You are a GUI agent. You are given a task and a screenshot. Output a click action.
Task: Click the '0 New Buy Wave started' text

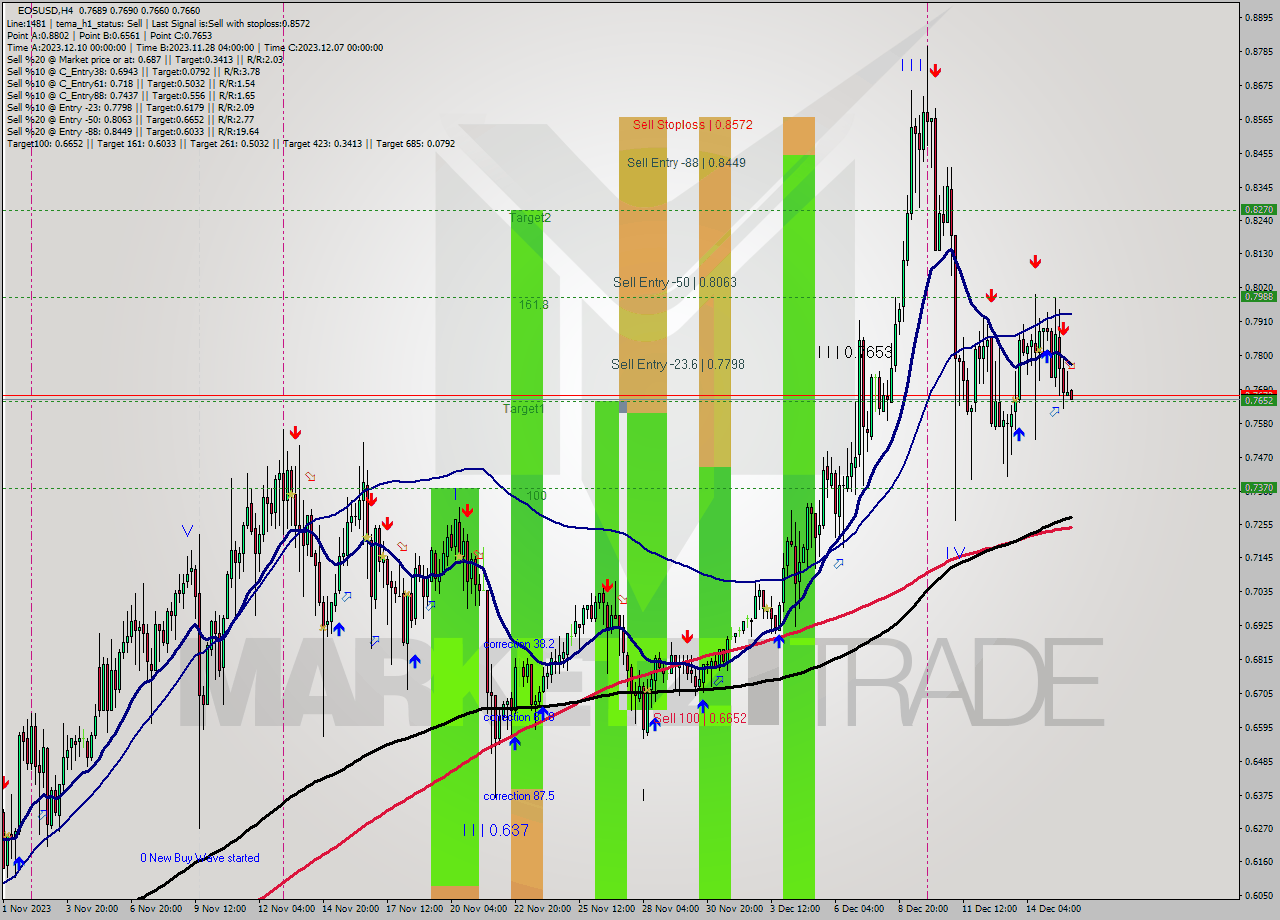(199, 858)
